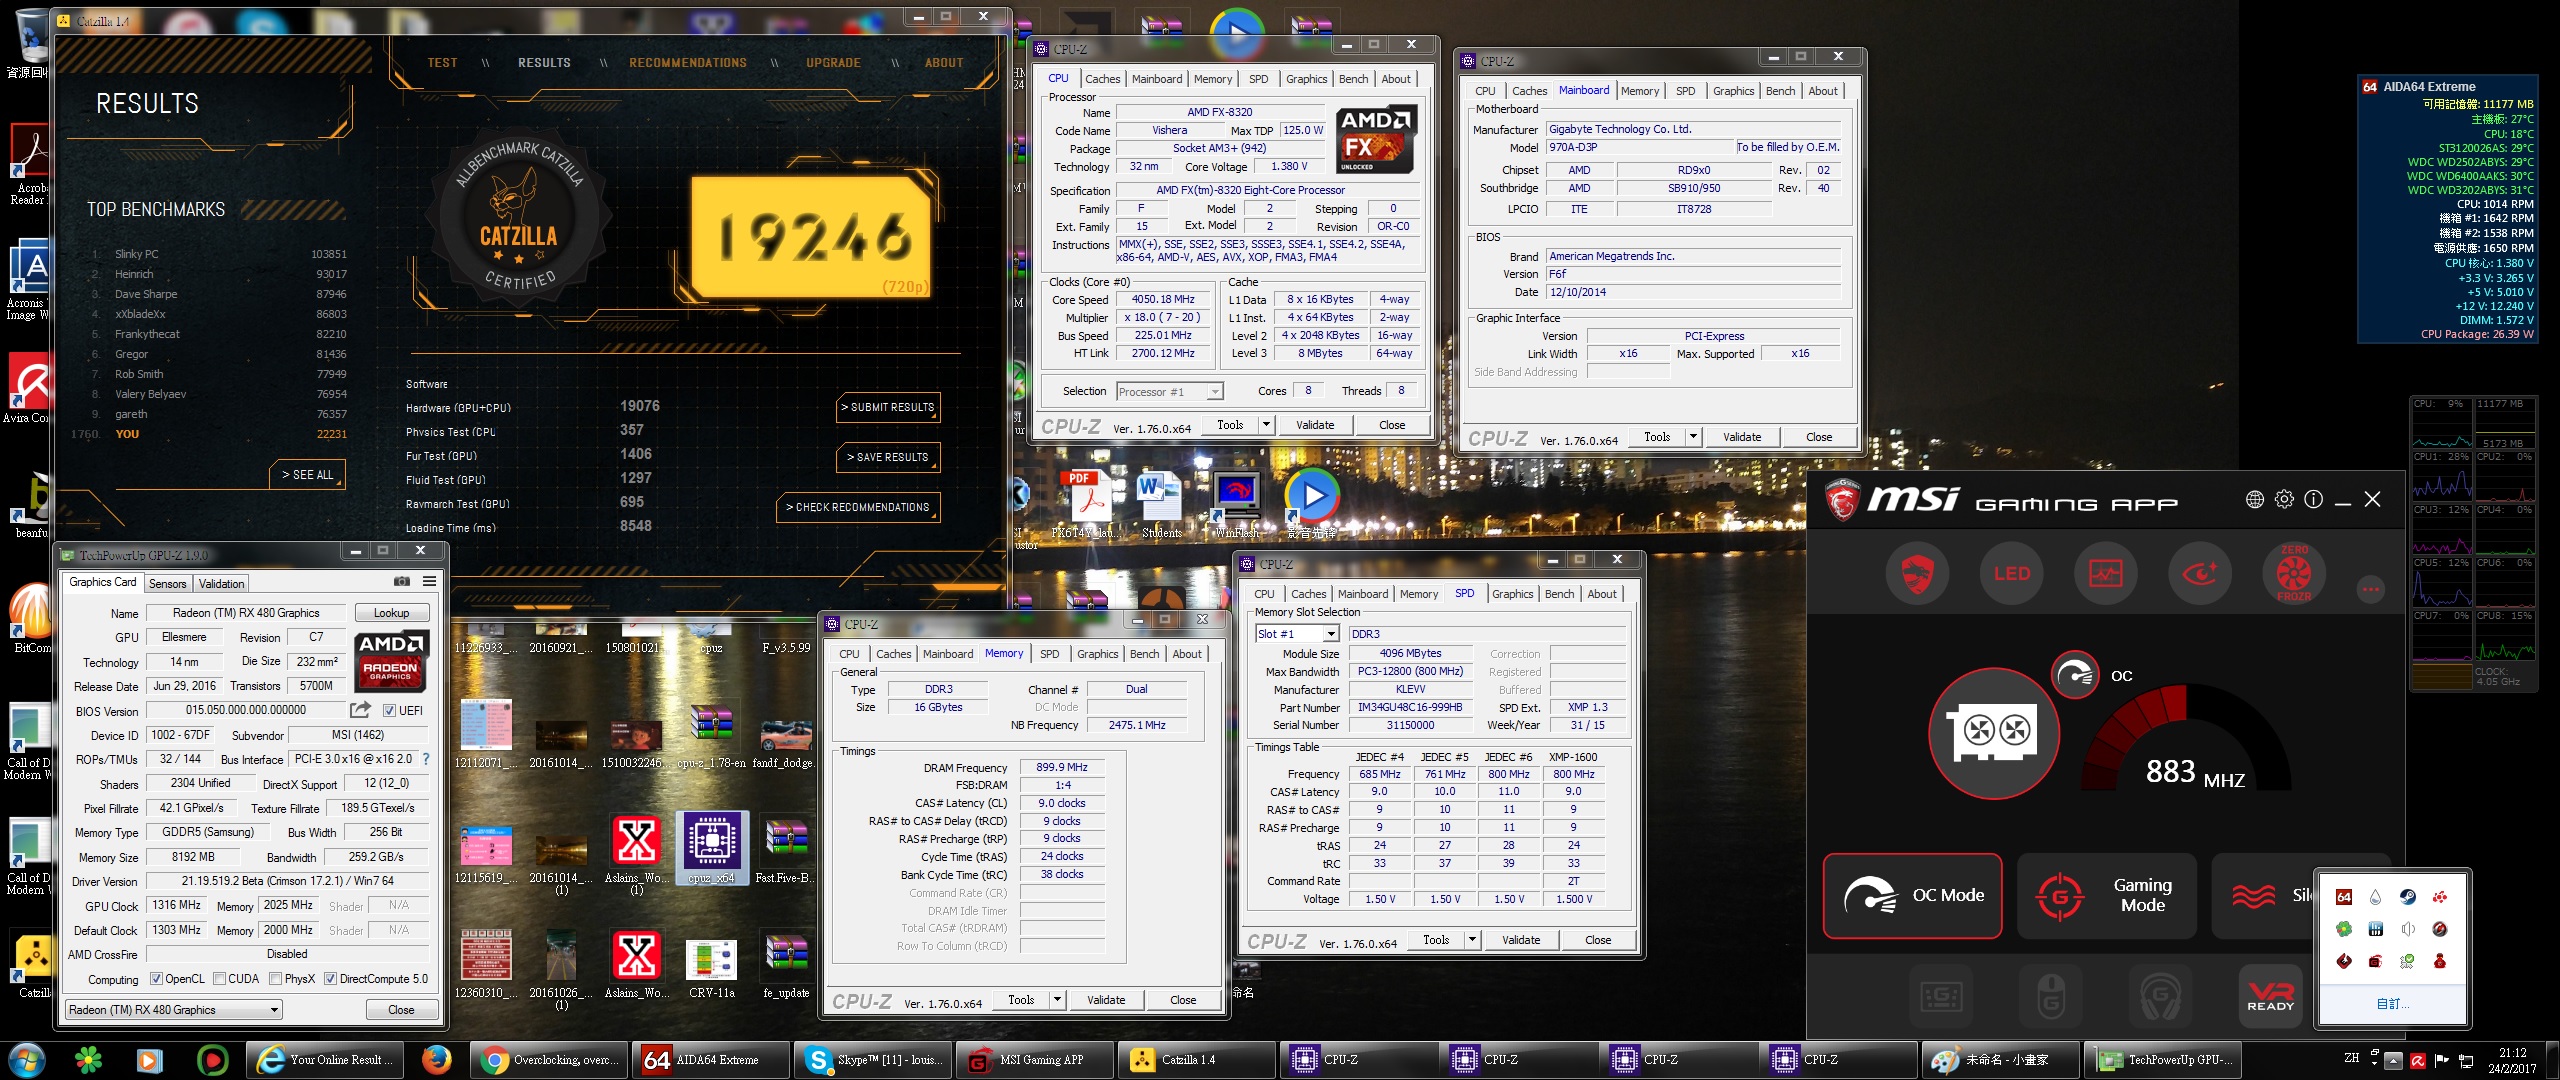Screen dimensions: 2560x1080
Task: Expand Tools dropdown arrow in CPU-Z SPD window
Action: click(1472, 940)
